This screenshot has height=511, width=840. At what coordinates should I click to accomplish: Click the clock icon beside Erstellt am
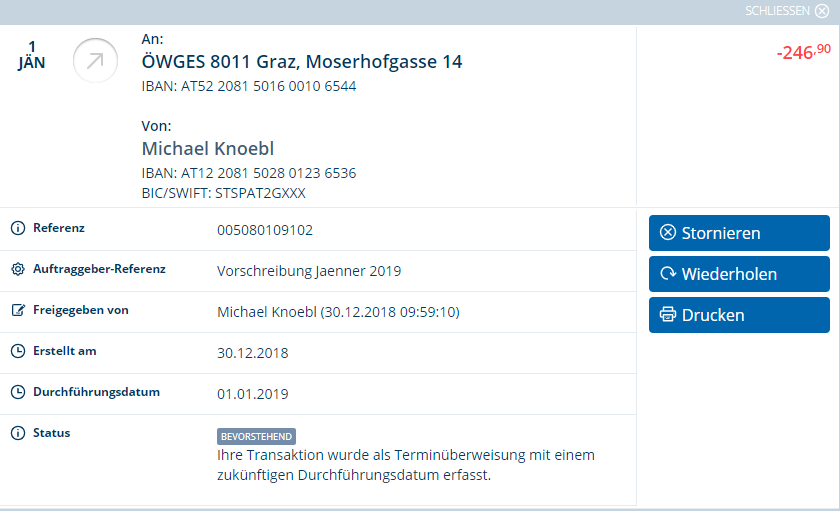pos(18,351)
